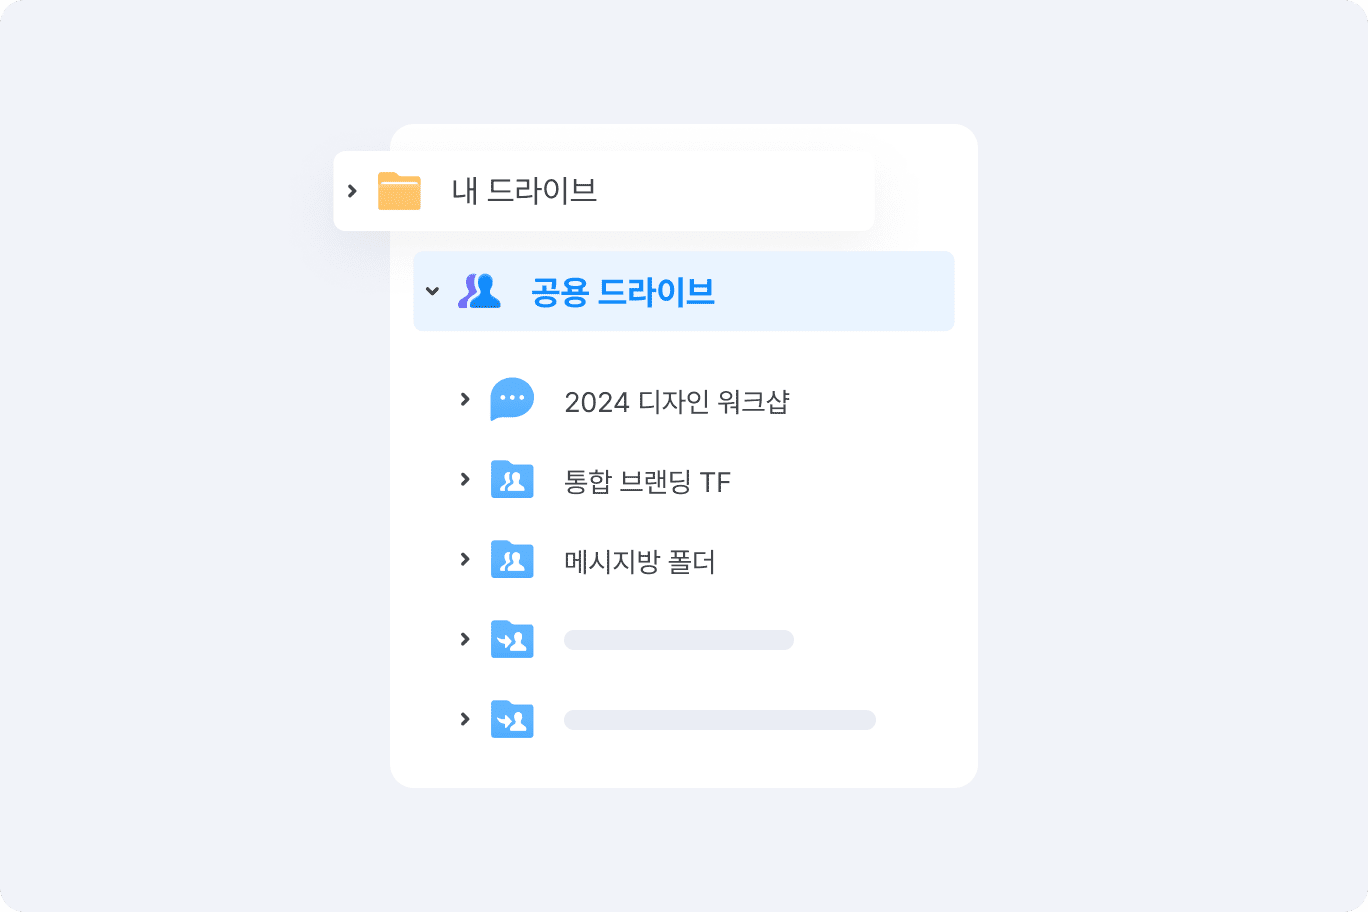1368x912 pixels.
Task: Expand the 메시지방 폴더 item
Action: [x=465, y=560]
